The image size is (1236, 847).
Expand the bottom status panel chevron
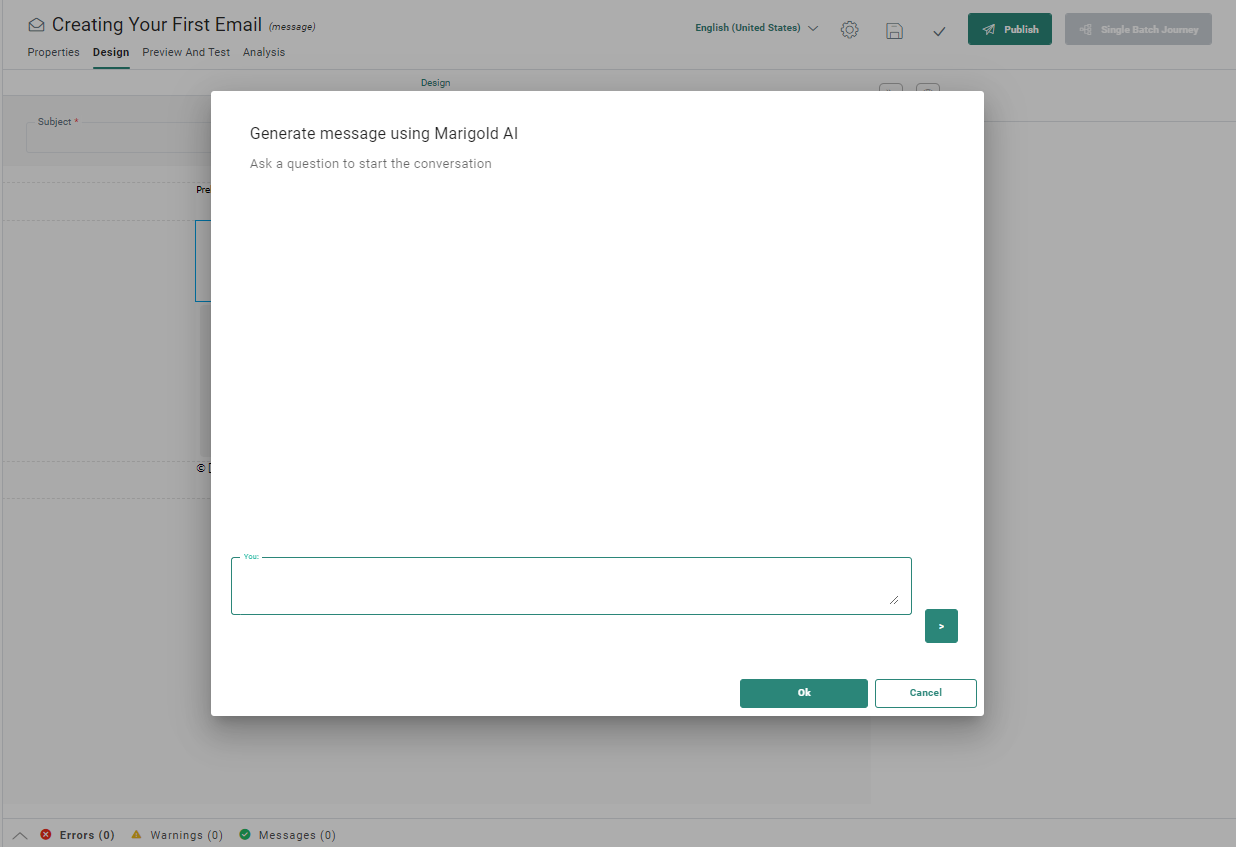19,835
